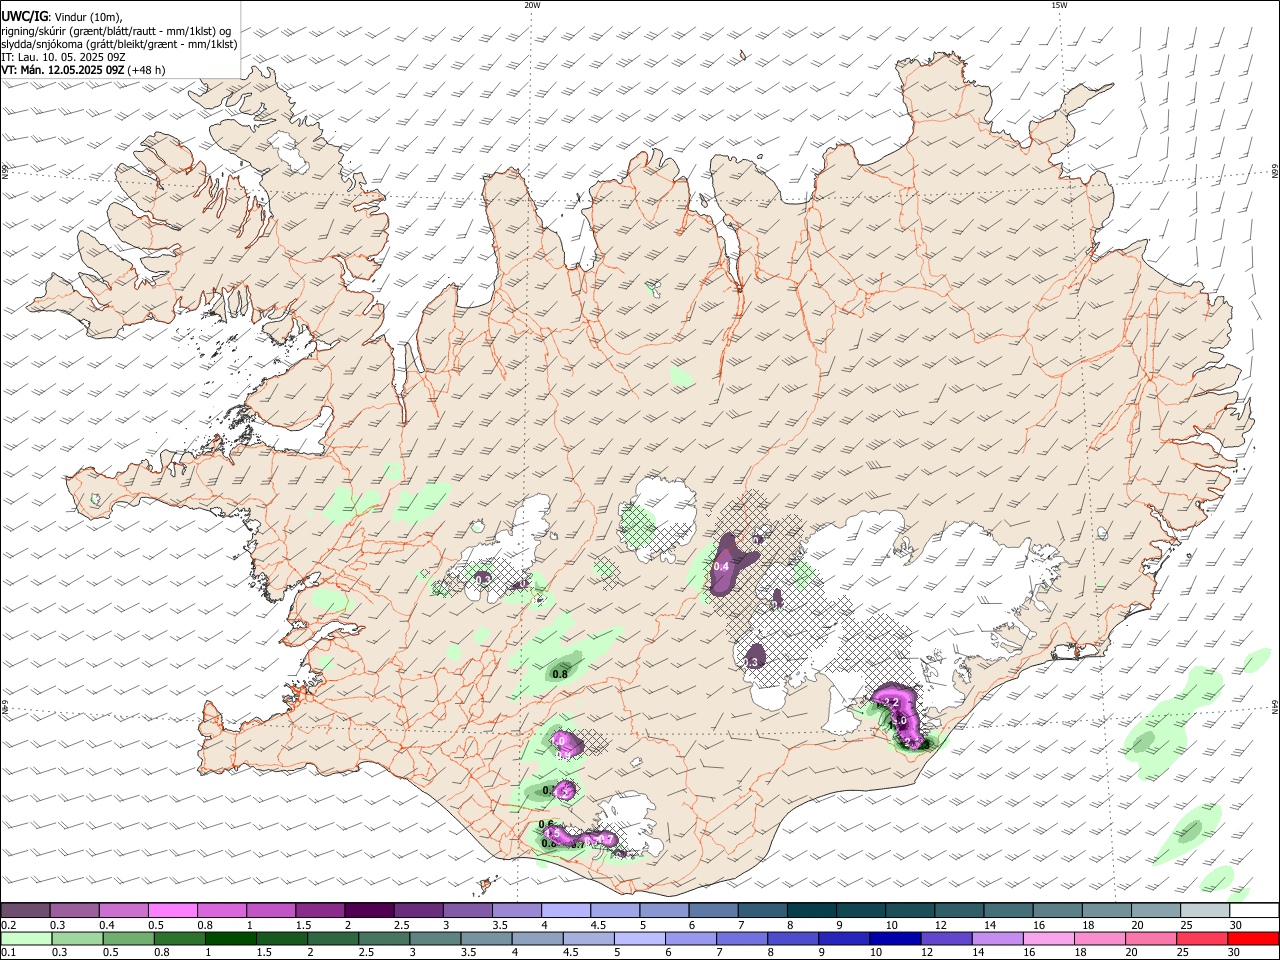Screen dimensions: 1280x960
Task: Click 'VT: Mán. 12.05.2025 09Z (+48 h)' text
Action: (83, 70)
